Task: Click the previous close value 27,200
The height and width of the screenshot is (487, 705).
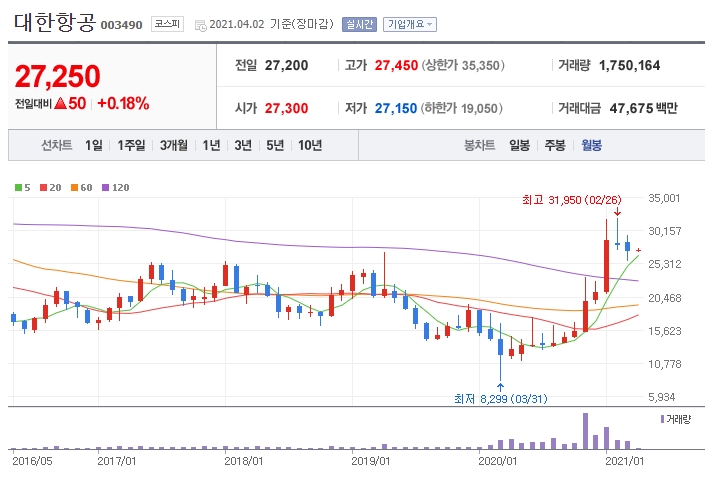Action: point(286,66)
